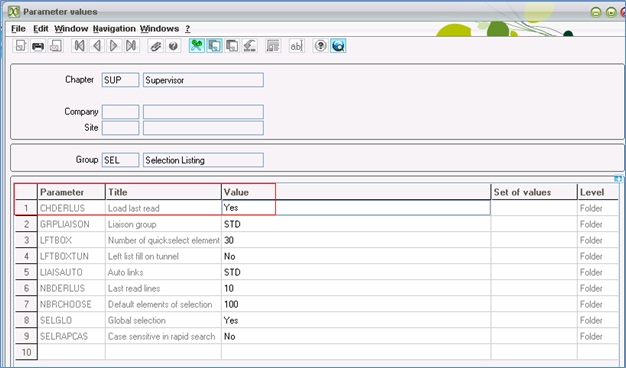Click the highlighted overlapping windows icon

tap(214, 46)
